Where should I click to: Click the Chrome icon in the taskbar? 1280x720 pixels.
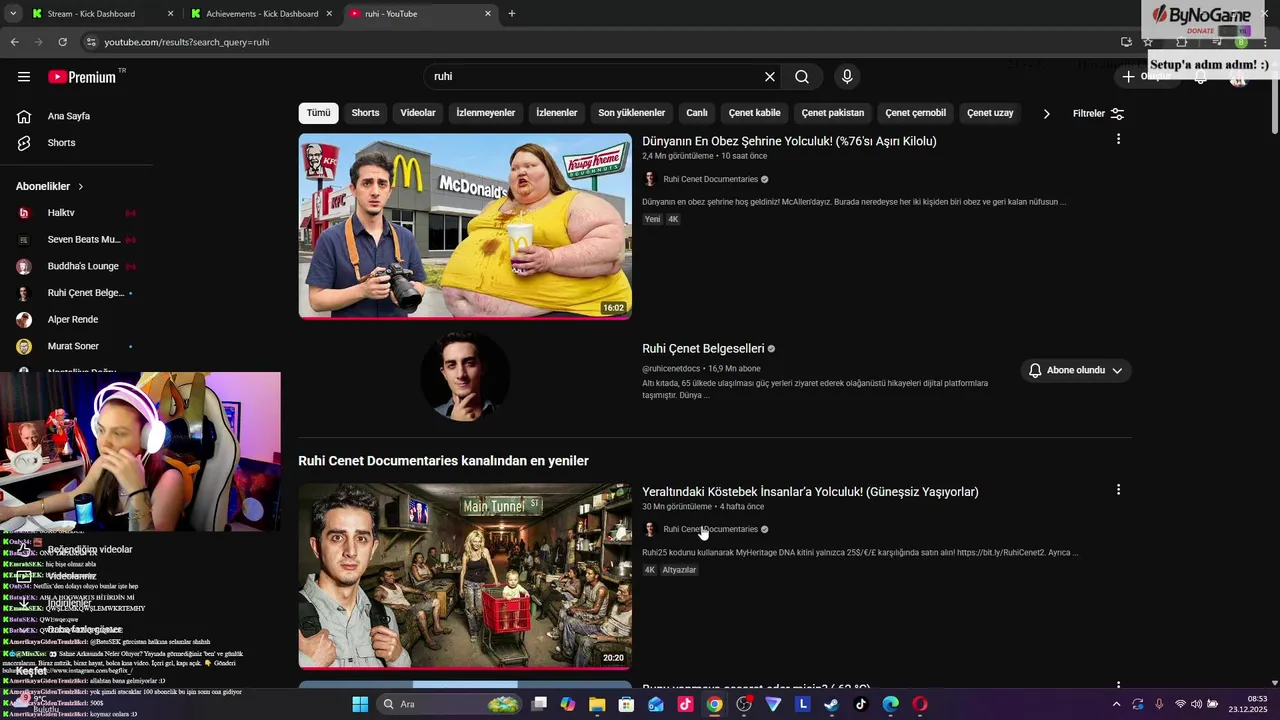point(714,704)
